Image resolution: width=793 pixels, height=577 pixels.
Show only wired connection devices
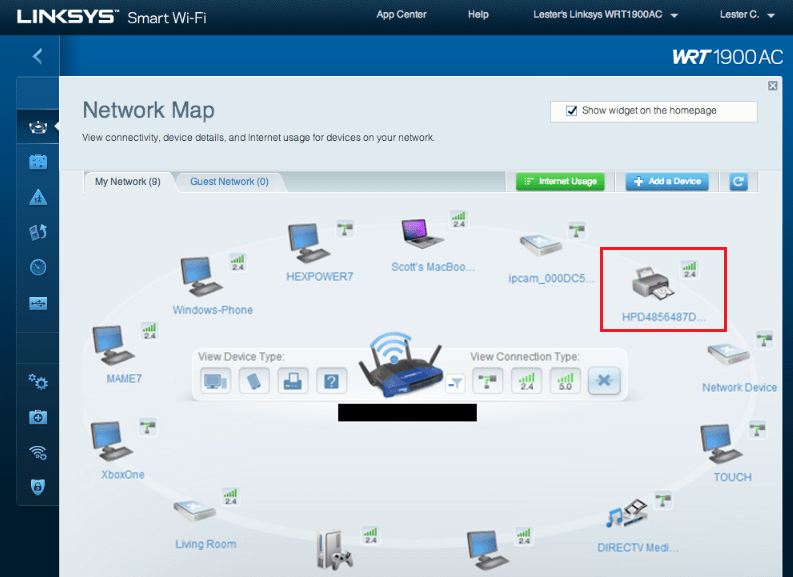click(487, 380)
